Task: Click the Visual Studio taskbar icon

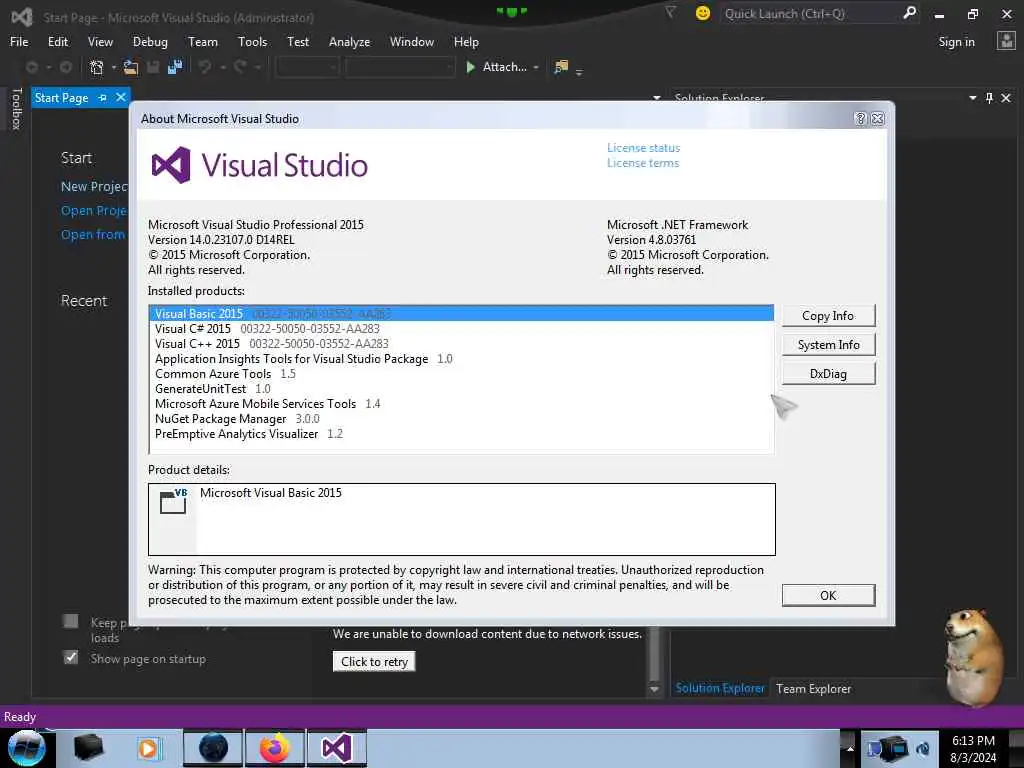Action: coord(336,748)
